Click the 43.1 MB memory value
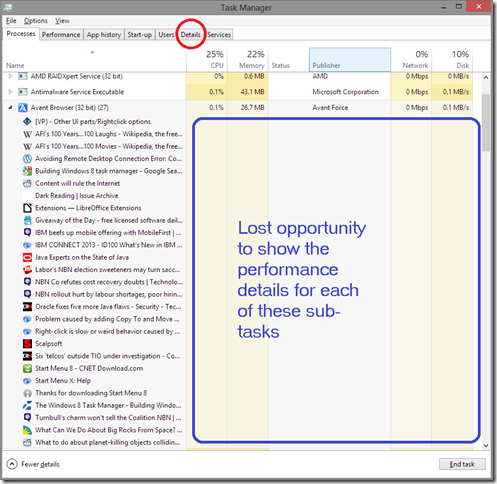The height and width of the screenshot is (484, 497). pos(252,92)
